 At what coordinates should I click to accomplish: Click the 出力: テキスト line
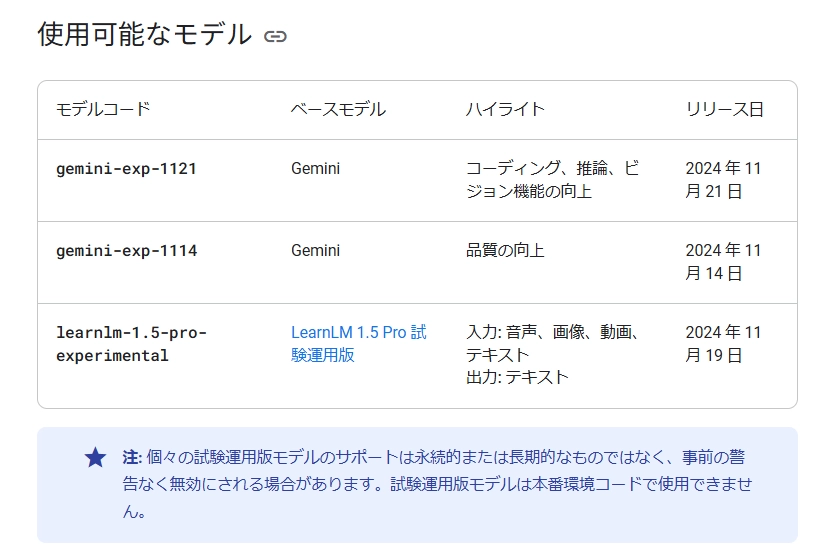point(517,377)
